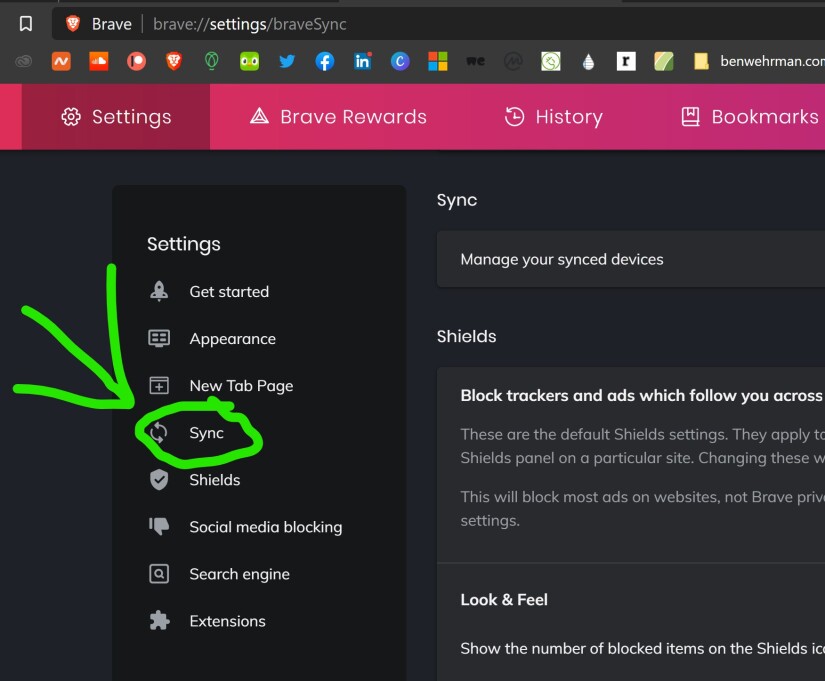Open the green and beige leaf bookmark

pyautogui.click(x=664, y=62)
